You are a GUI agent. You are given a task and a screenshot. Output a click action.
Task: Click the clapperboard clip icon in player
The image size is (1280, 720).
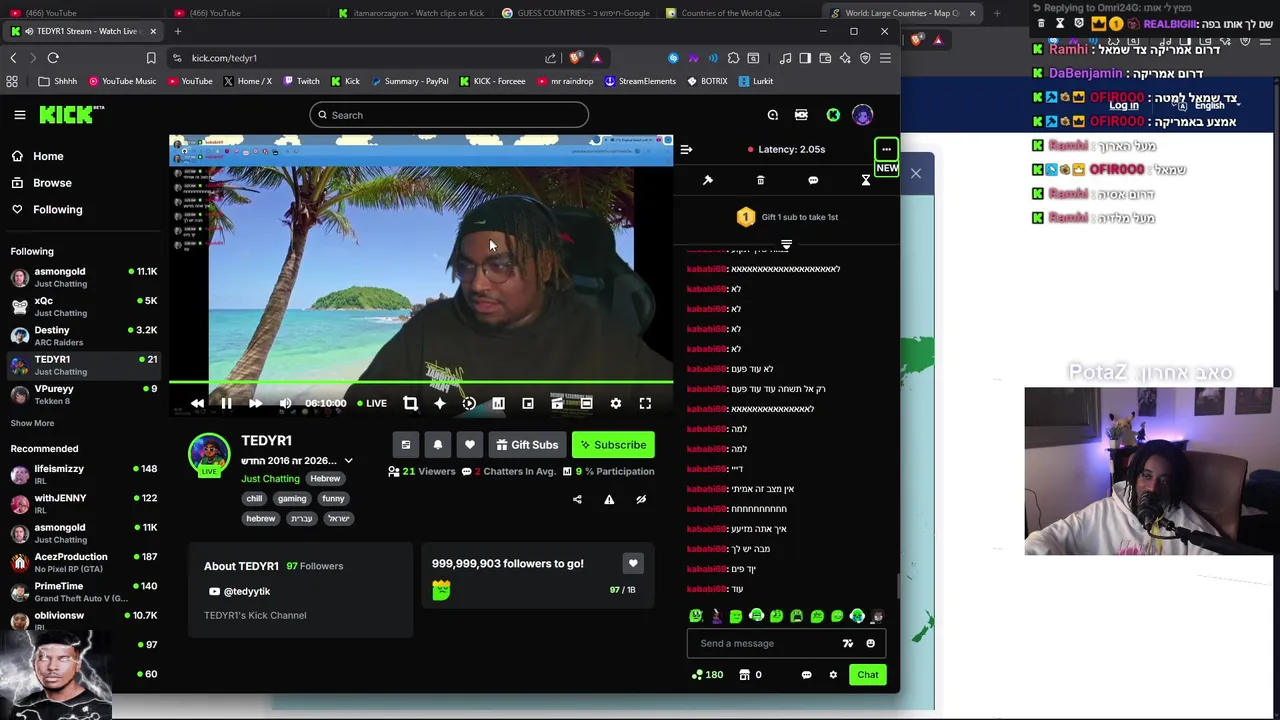click(557, 403)
